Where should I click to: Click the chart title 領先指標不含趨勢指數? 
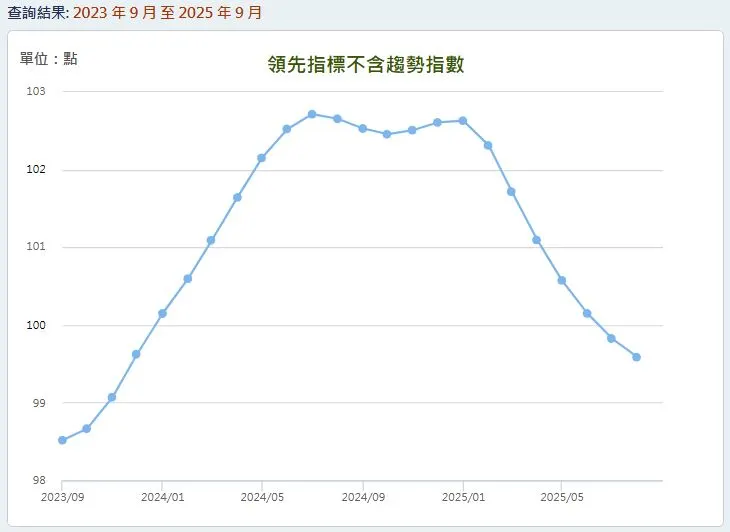365,64
